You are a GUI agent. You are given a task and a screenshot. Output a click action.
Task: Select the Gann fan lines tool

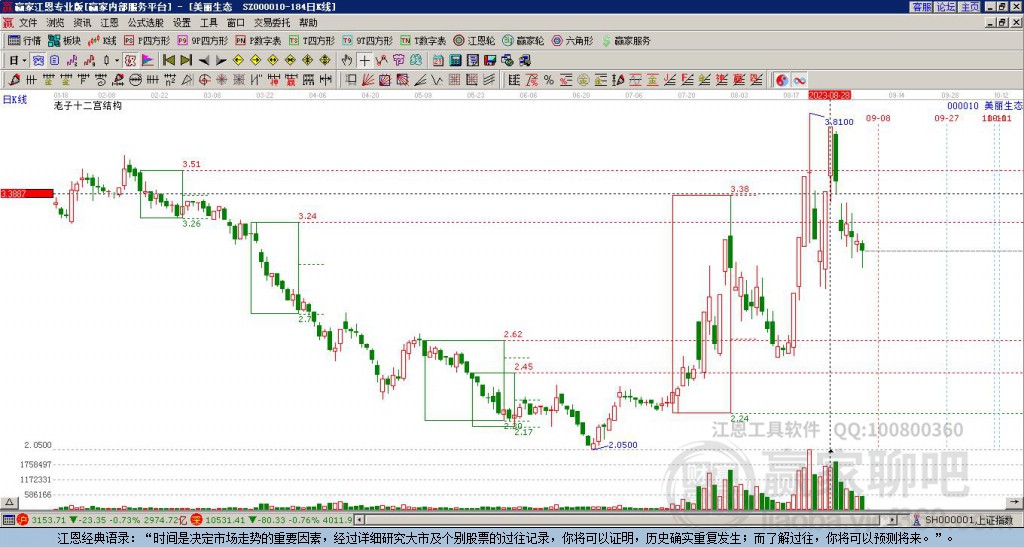(x=368, y=80)
